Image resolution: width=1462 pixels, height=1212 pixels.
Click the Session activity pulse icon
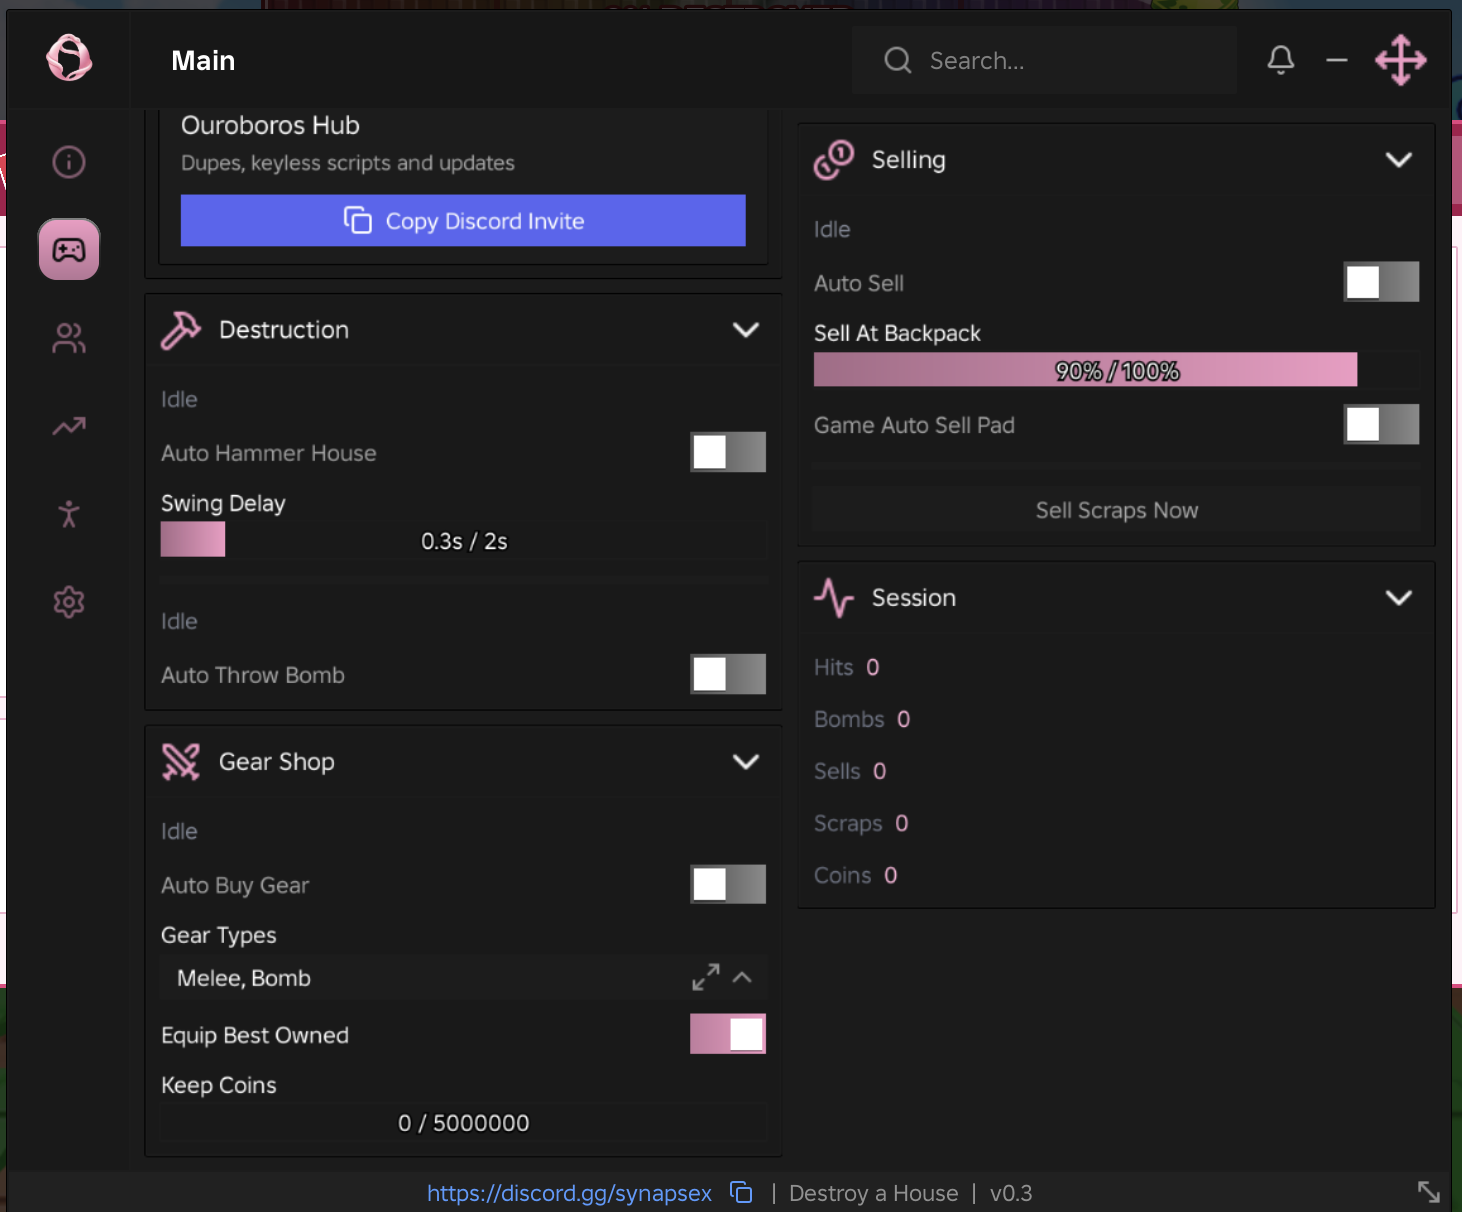pos(834,598)
